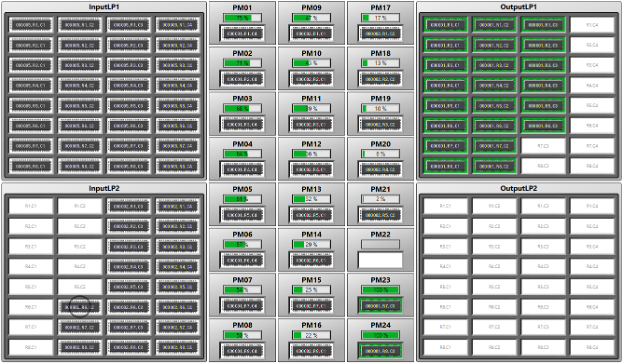Click the green-highlighted chip in PM23
Screen dimensions: 624x364
pyautogui.click(x=380, y=306)
